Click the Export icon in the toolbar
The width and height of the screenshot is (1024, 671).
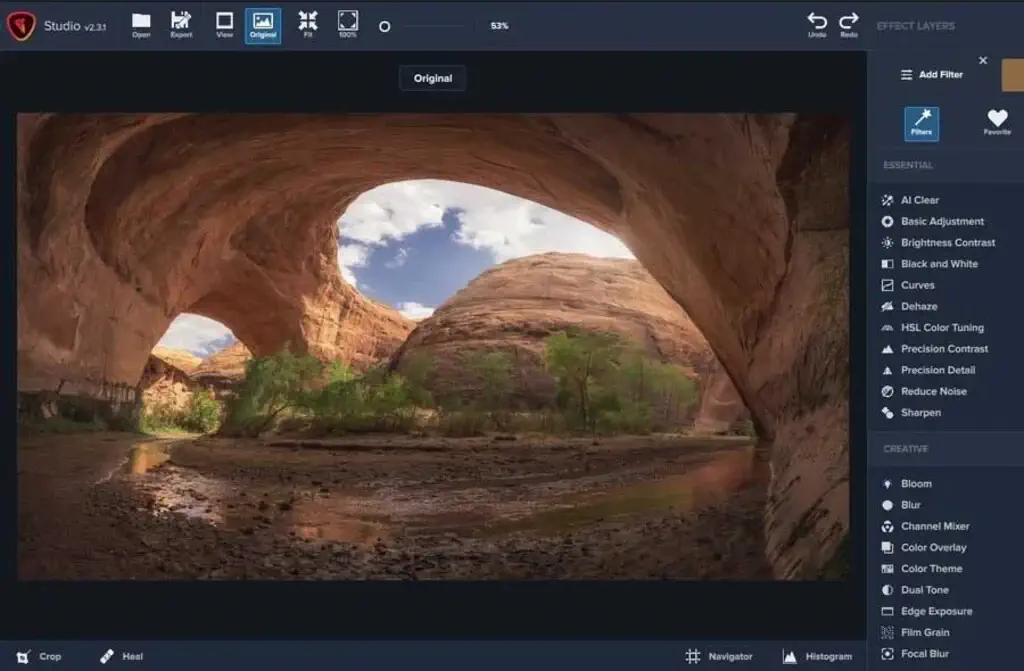[180, 26]
